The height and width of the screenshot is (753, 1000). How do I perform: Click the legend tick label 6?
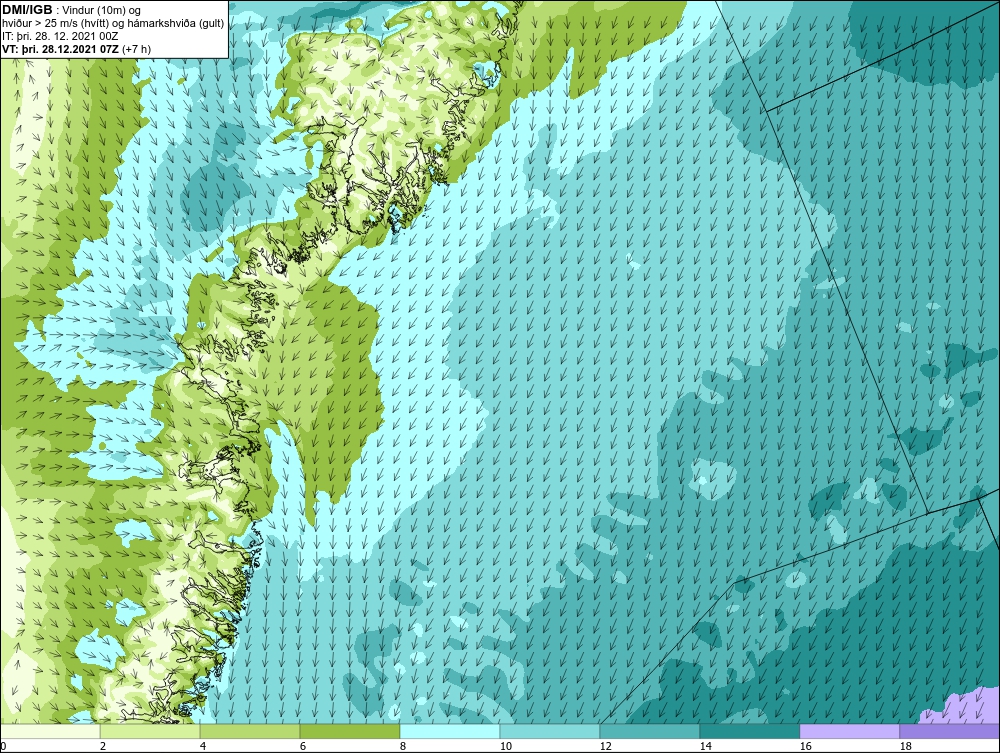point(302,746)
